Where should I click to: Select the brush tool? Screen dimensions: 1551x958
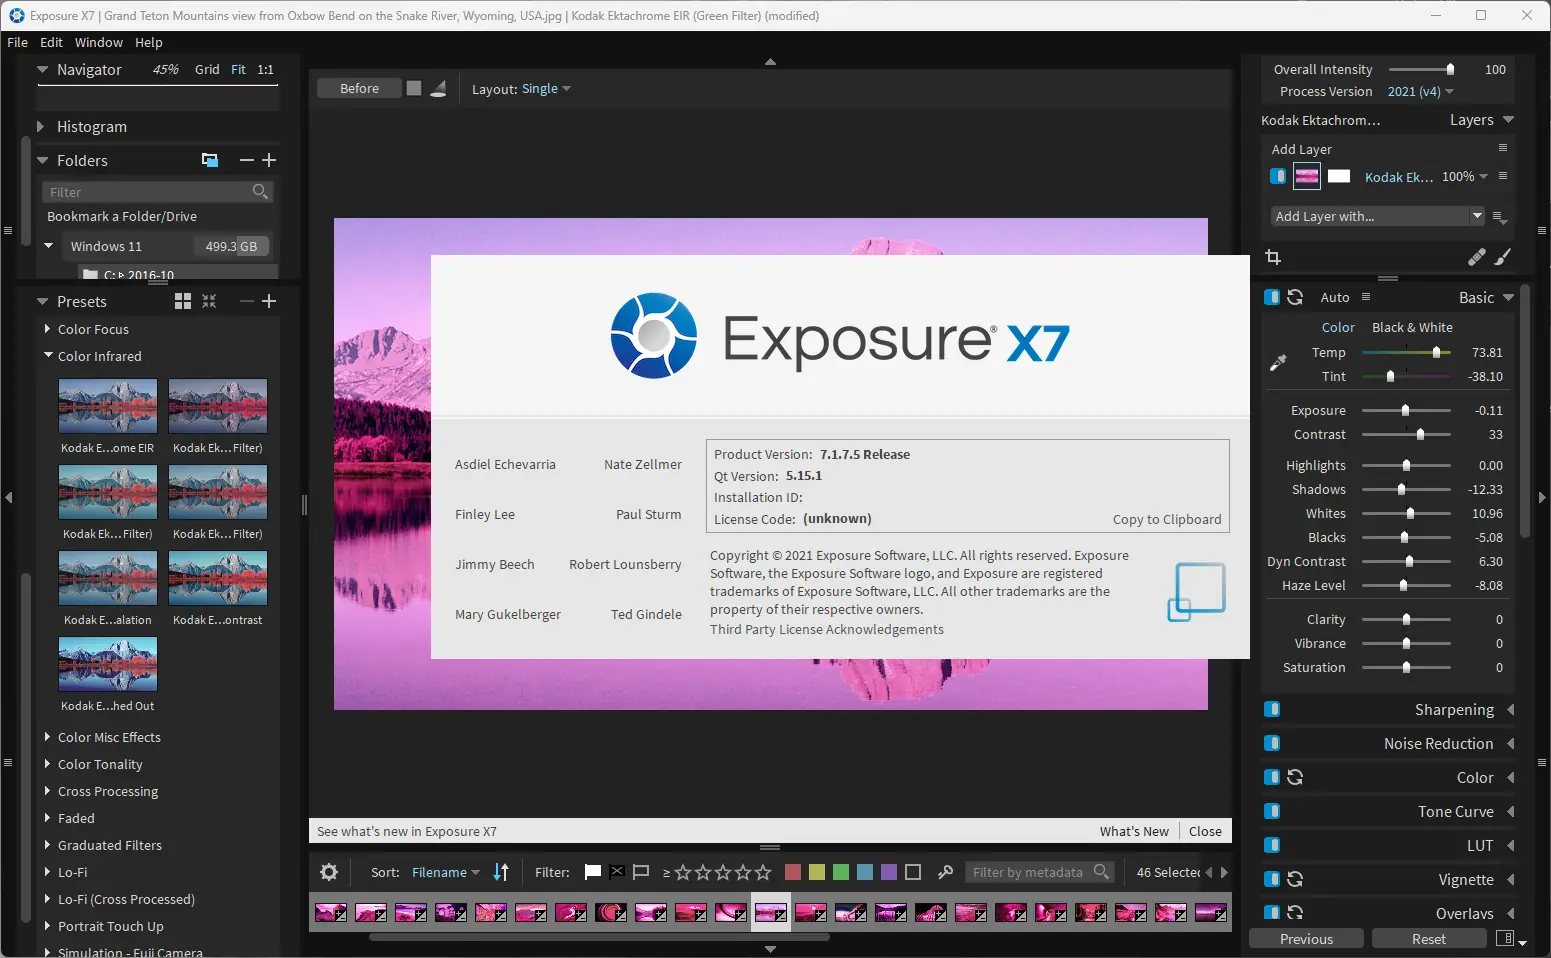(1502, 257)
